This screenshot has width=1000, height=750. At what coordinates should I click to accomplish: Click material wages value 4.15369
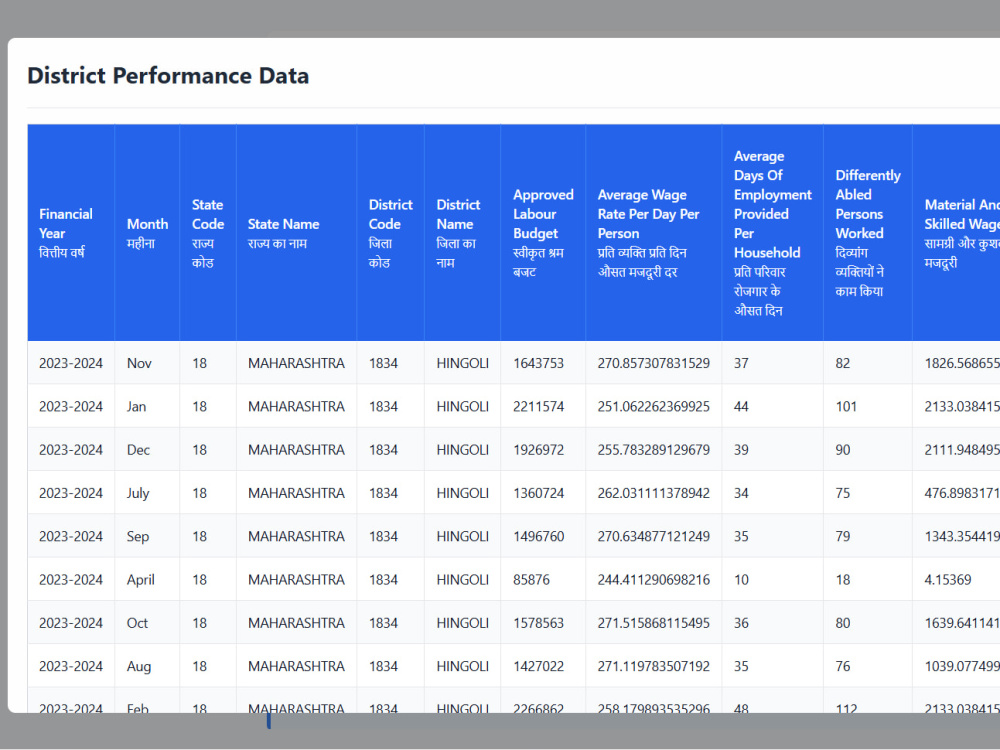click(x=948, y=580)
